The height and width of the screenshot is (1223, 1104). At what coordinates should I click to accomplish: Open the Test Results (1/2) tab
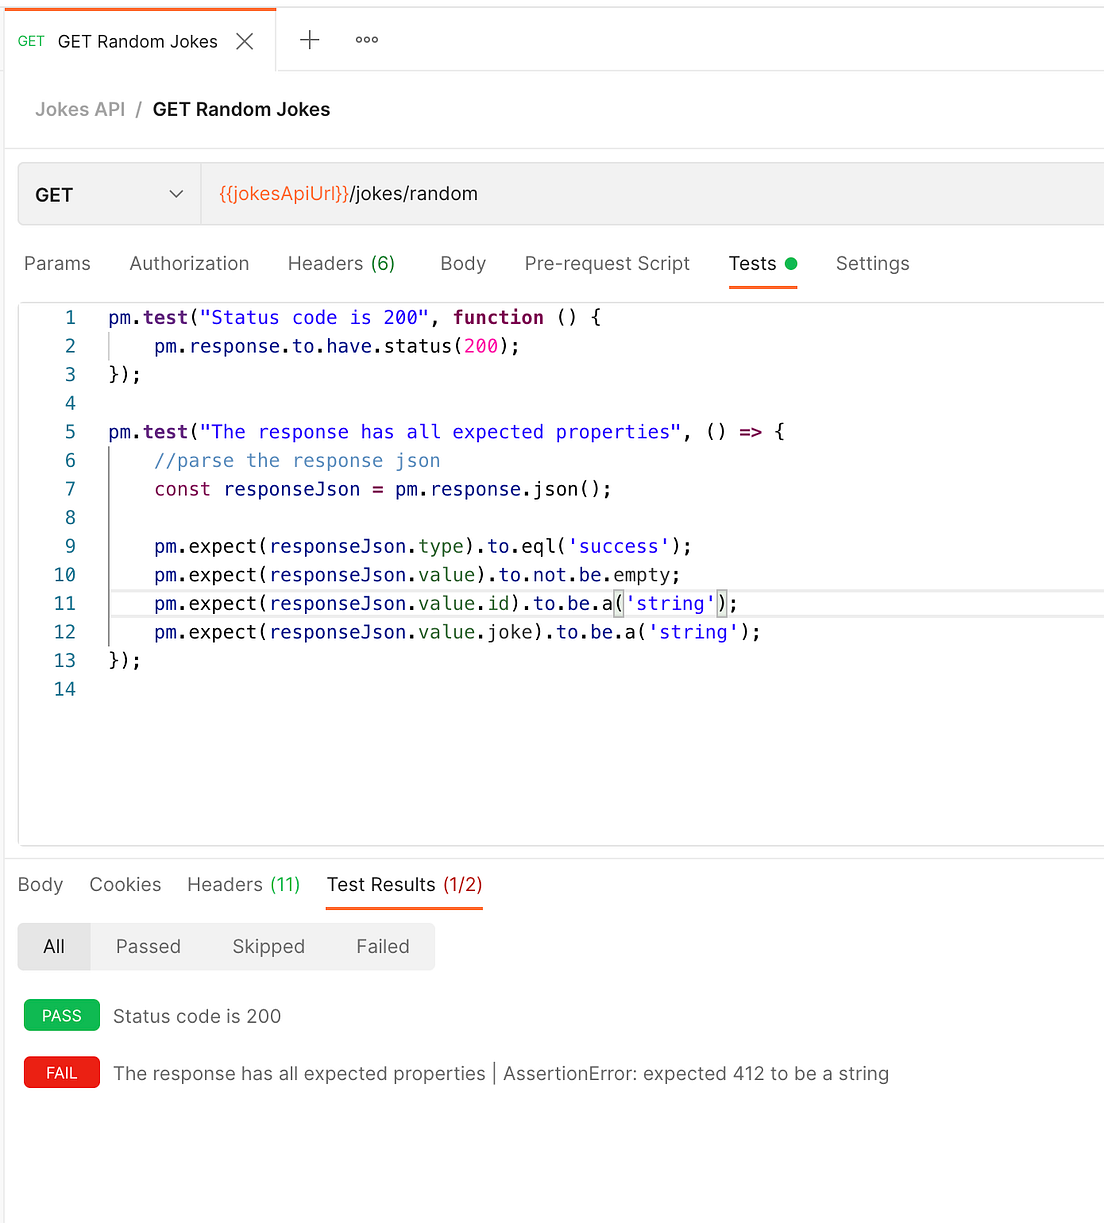pyautogui.click(x=403, y=885)
